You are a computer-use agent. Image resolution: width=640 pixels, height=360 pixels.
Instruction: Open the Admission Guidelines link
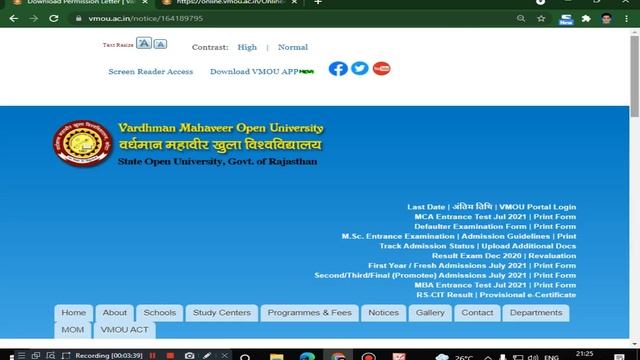[506, 236]
